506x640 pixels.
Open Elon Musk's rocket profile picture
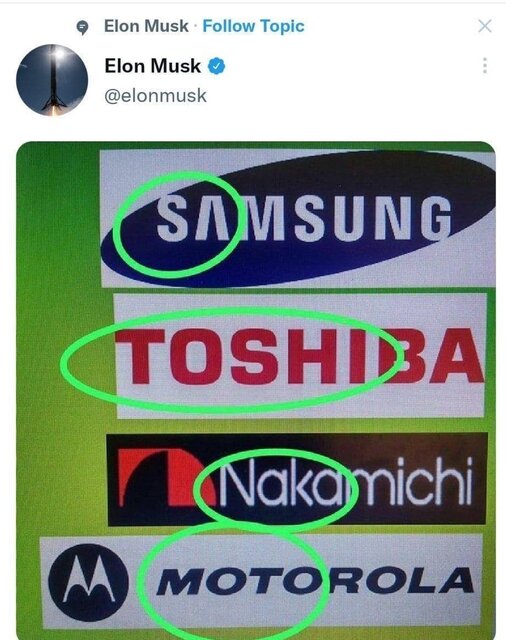(x=52, y=80)
